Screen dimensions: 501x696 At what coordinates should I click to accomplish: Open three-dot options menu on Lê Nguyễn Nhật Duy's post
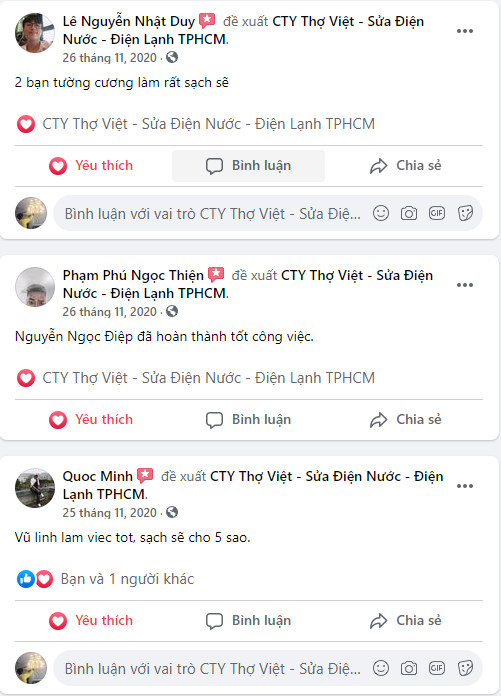[x=465, y=31]
